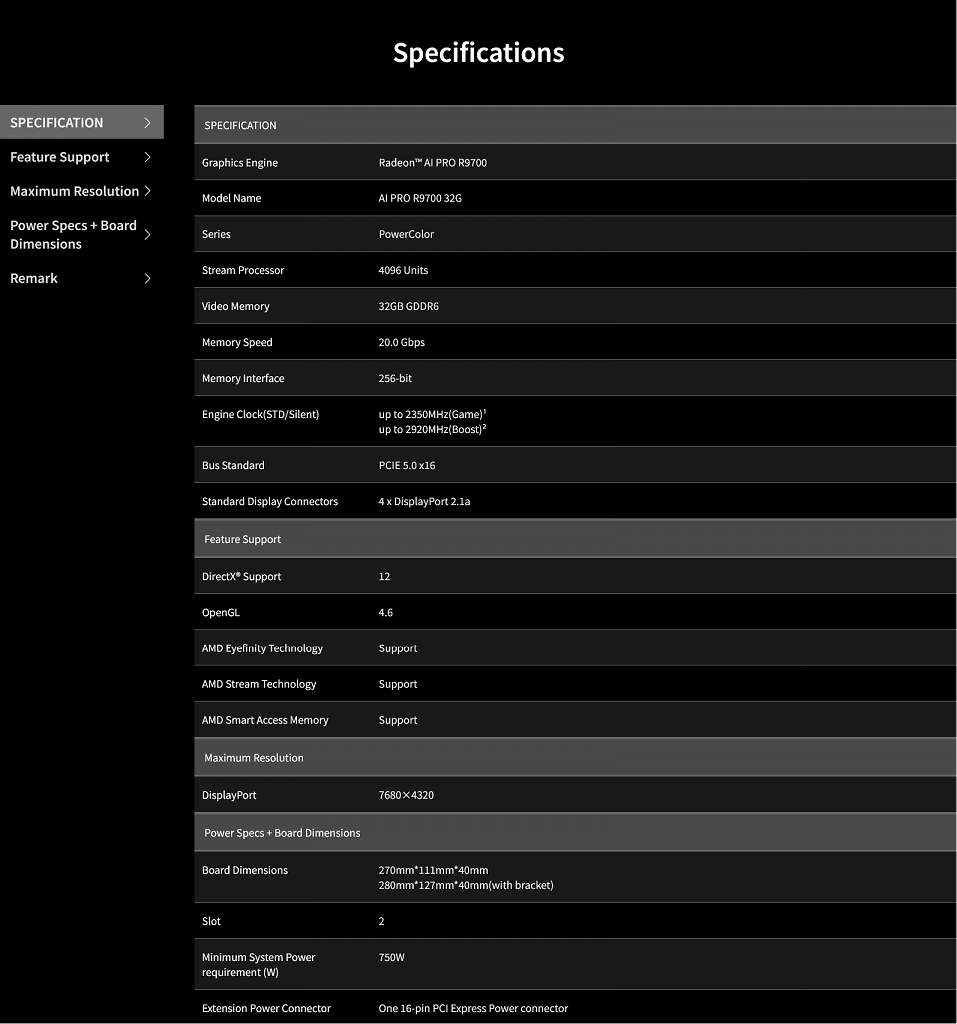Click the Specifications page heading

[x=478, y=52]
